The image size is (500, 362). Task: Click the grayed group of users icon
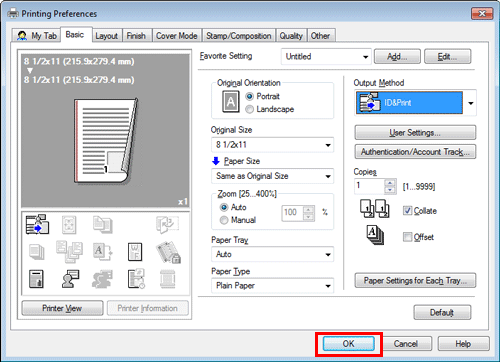[x=102, y=279]
